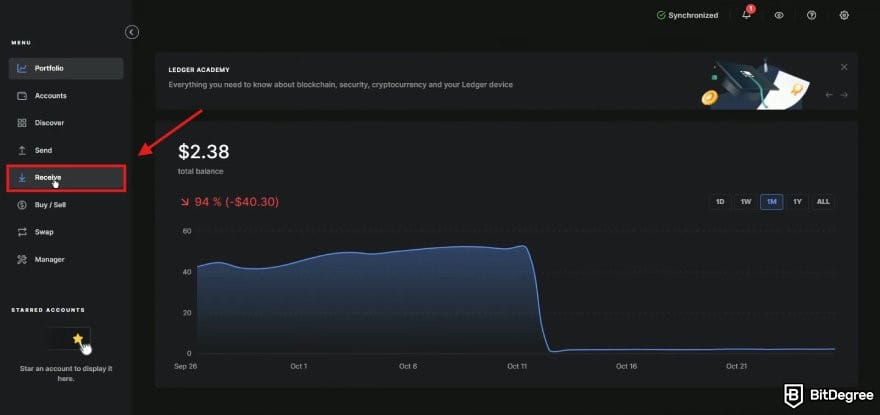Open the Send dialog

[x=66, y=151]
